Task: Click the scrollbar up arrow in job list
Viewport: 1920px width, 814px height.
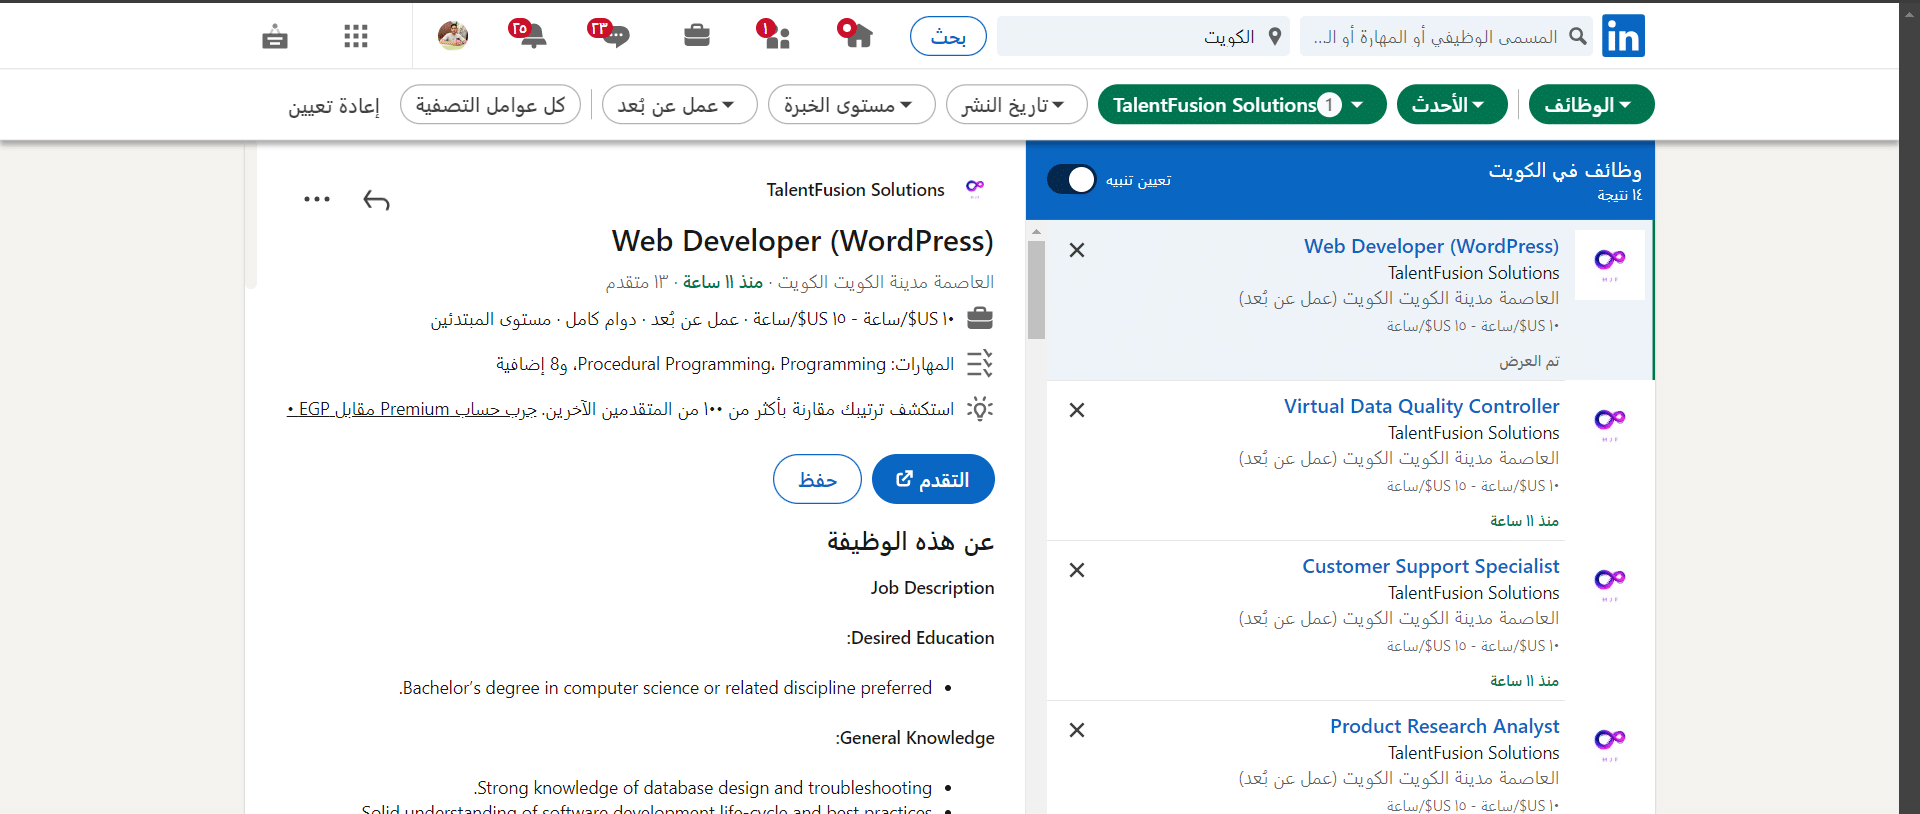Action: (x=1036, y=231)
